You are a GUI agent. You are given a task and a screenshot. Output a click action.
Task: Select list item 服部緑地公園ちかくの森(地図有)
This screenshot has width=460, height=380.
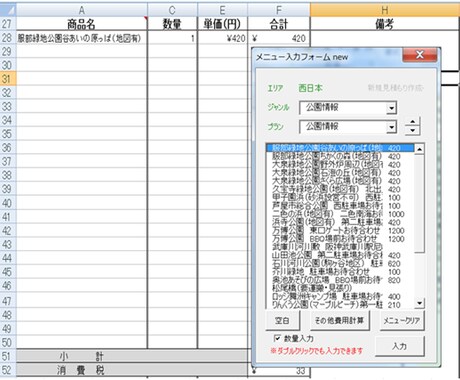[340, 156]
